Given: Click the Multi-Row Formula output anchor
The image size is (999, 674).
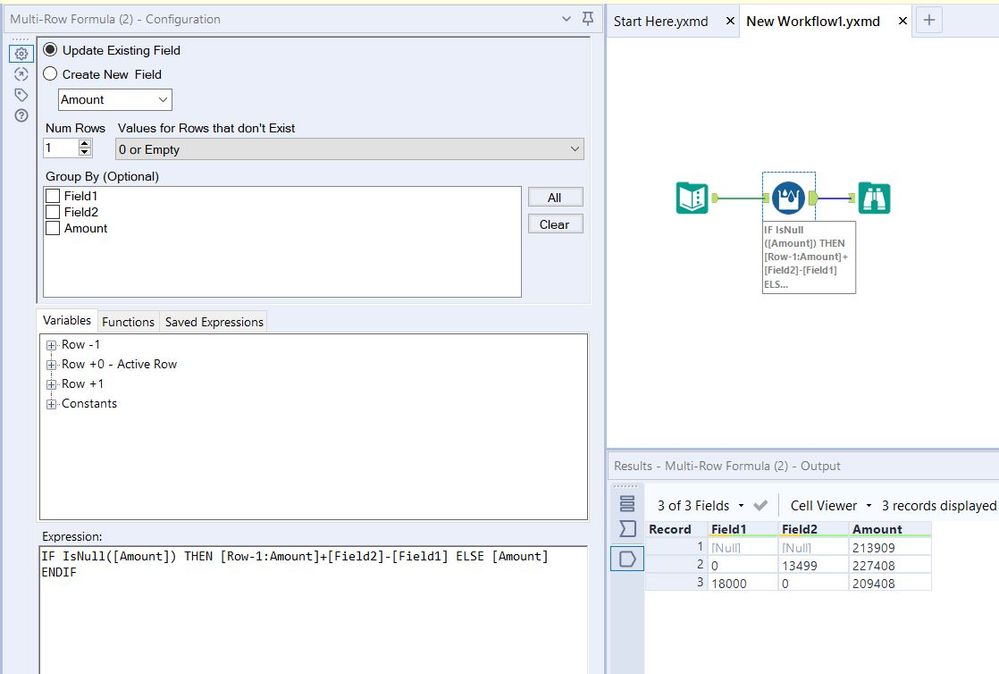Looking at the screenshot, I should click(812, 198).
